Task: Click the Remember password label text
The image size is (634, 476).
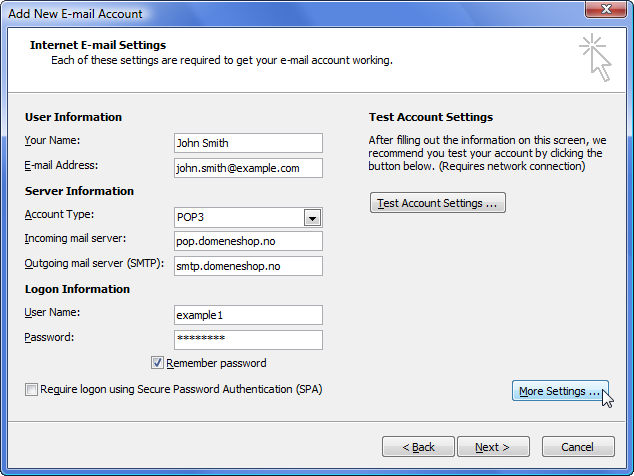Action: tap(216, 363)
